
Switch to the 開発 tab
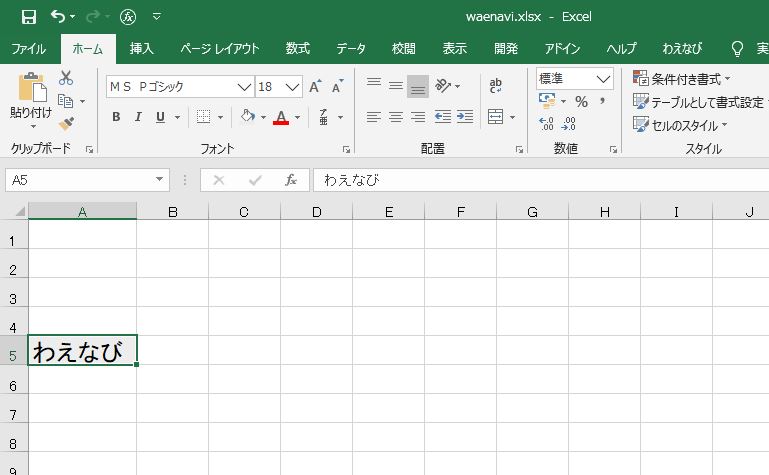tap(506, 49)
